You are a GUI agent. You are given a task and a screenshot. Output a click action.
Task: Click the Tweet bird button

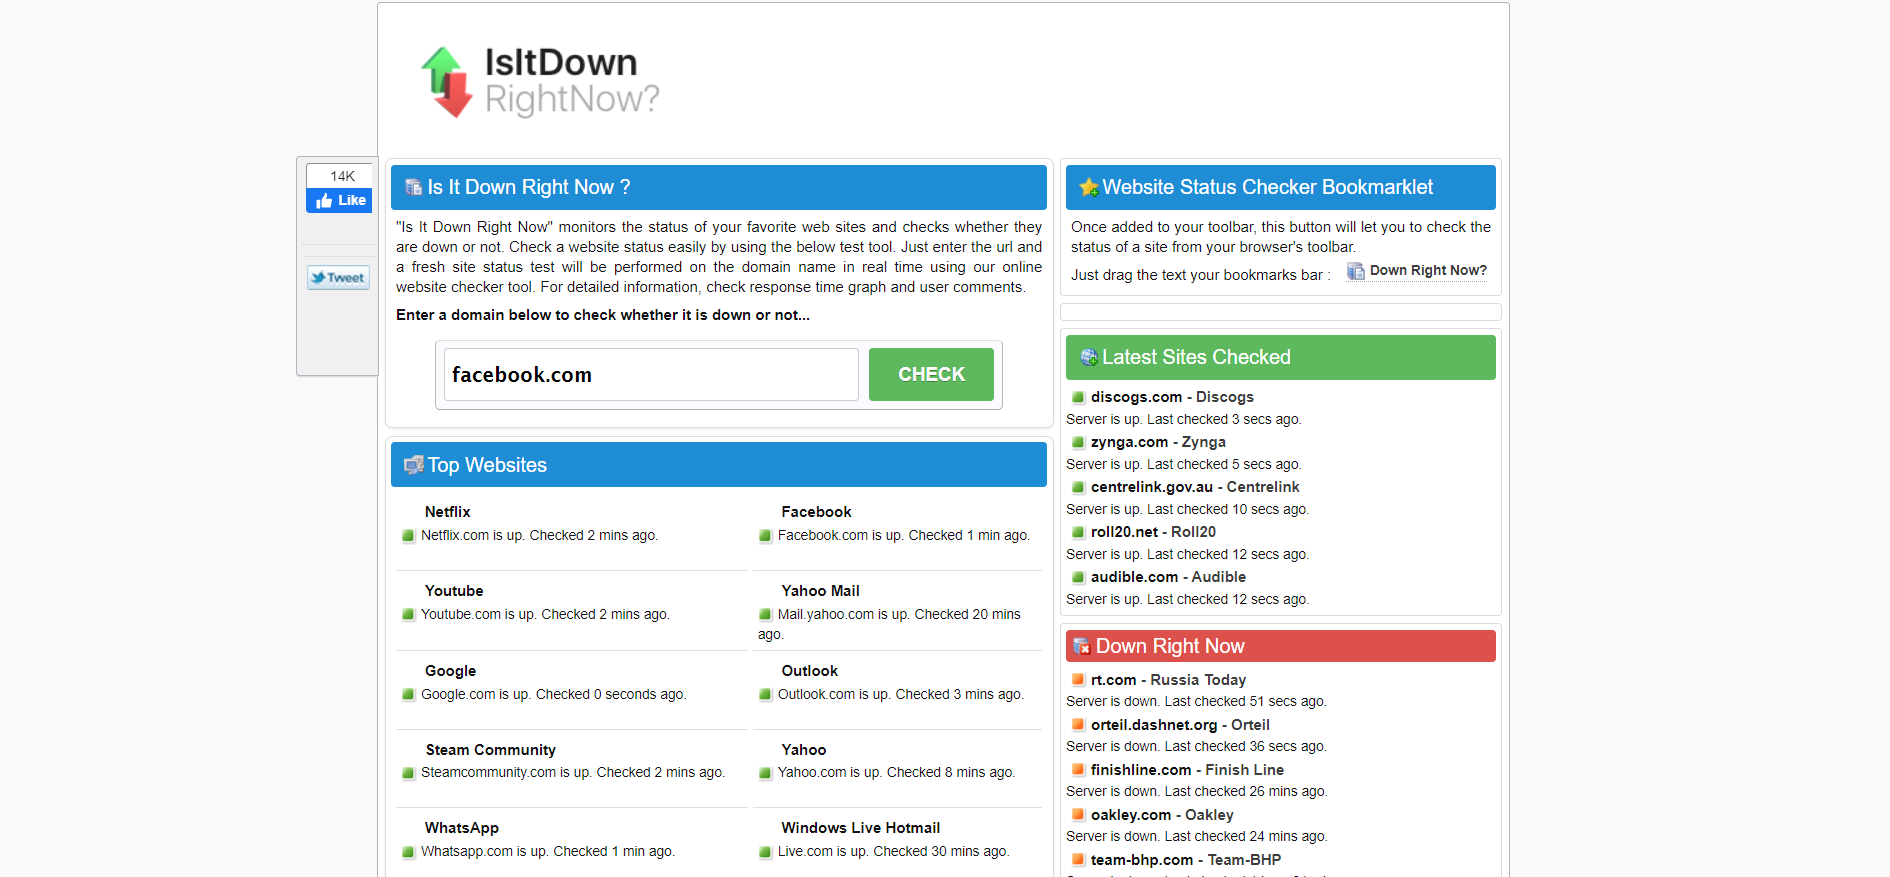[338, 278]
